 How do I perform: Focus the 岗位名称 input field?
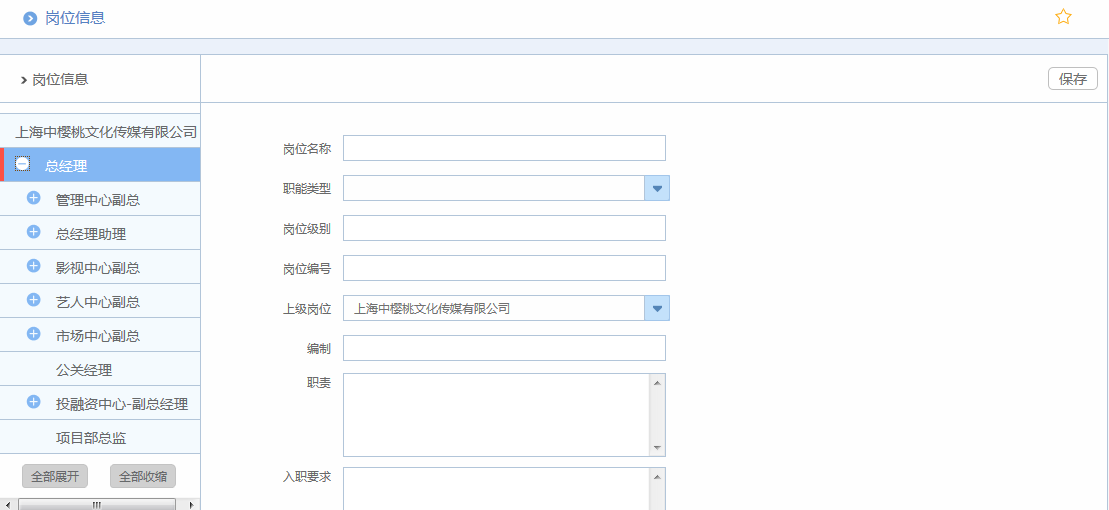coord(504,148)
